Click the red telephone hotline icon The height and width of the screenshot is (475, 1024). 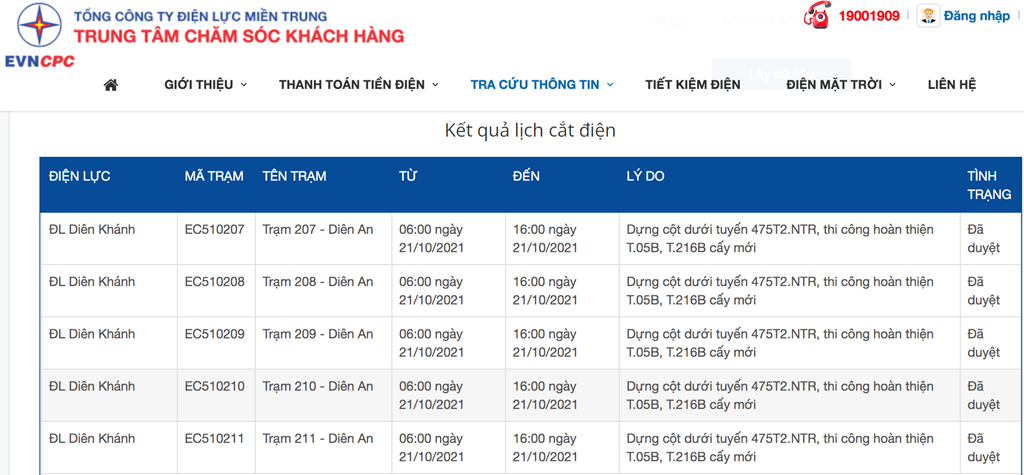816,16
